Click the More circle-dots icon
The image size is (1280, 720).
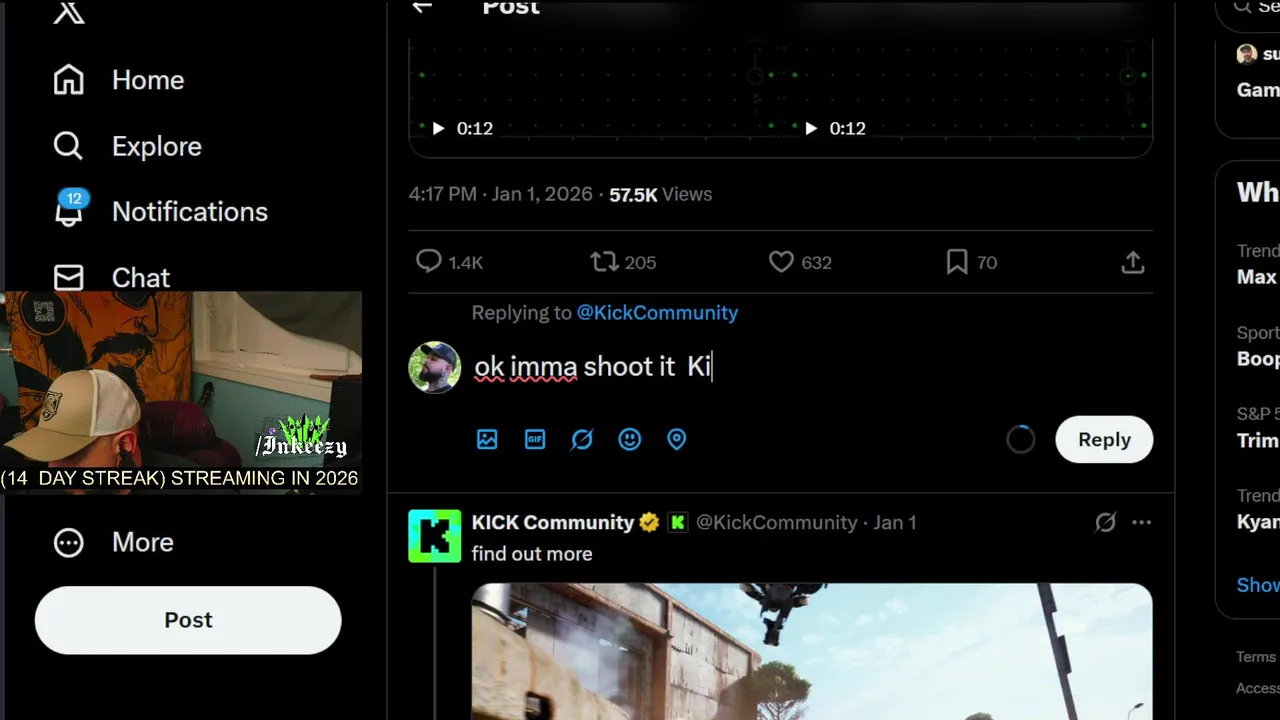pyautogui.click(x=69, y=542)
